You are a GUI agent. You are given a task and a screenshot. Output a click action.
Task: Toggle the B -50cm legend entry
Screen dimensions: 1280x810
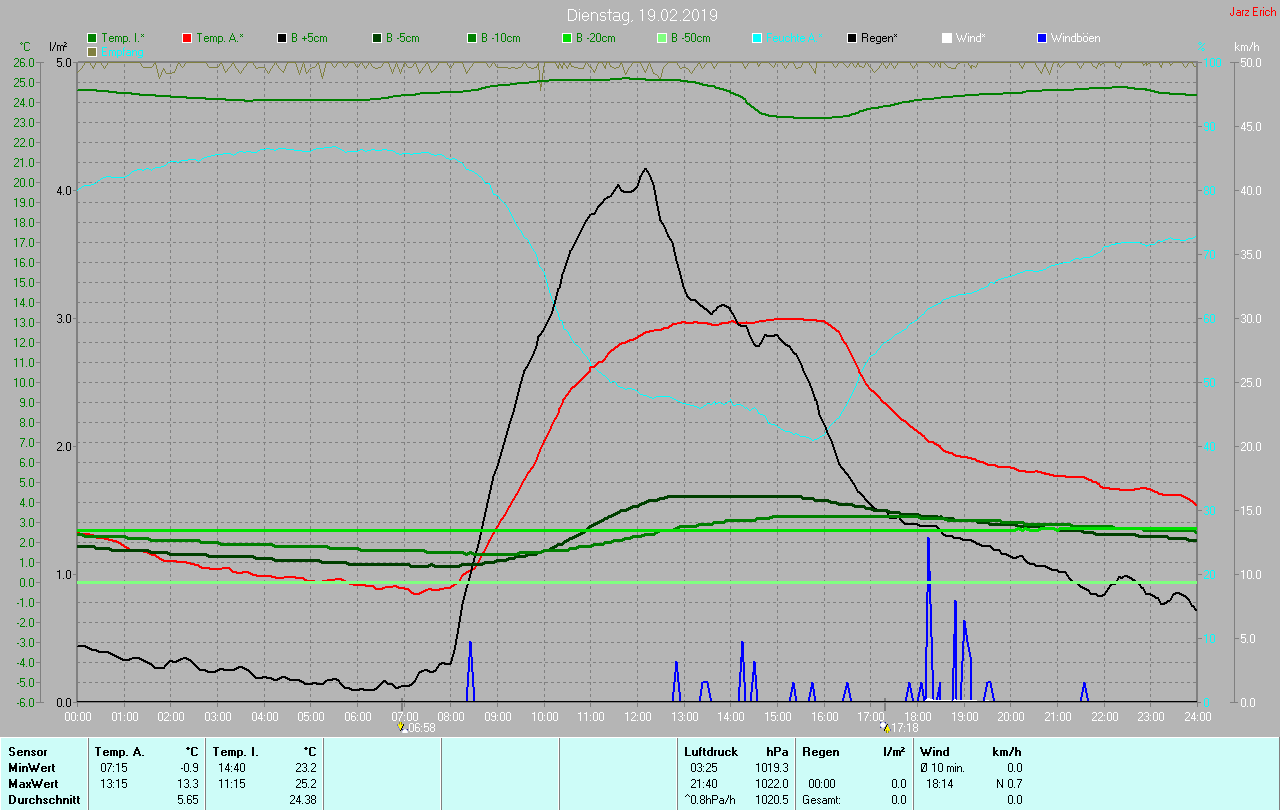click(x=662, y=38)
